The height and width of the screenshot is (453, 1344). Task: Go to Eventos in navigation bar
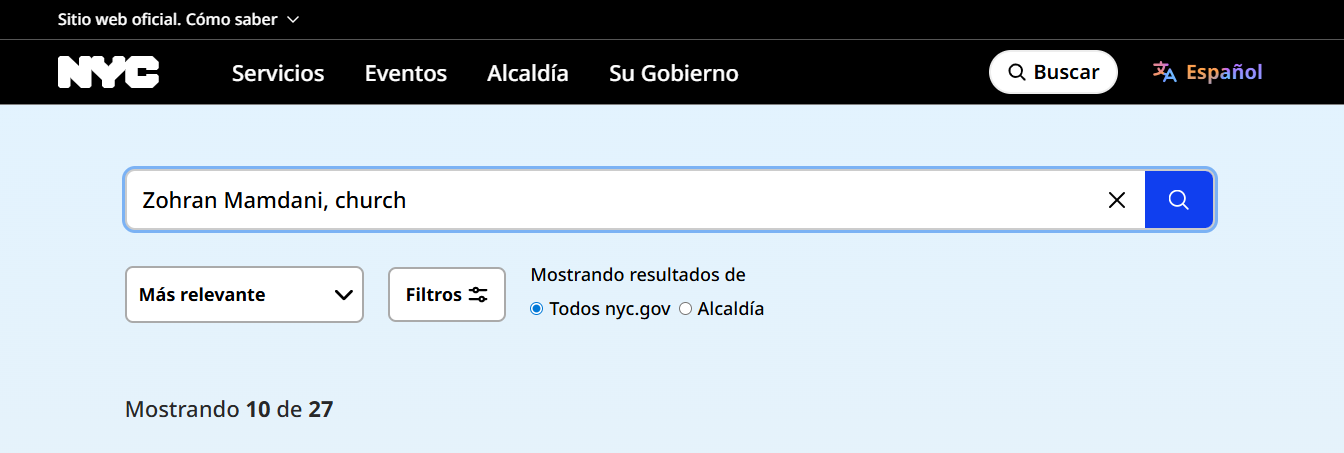405,73
